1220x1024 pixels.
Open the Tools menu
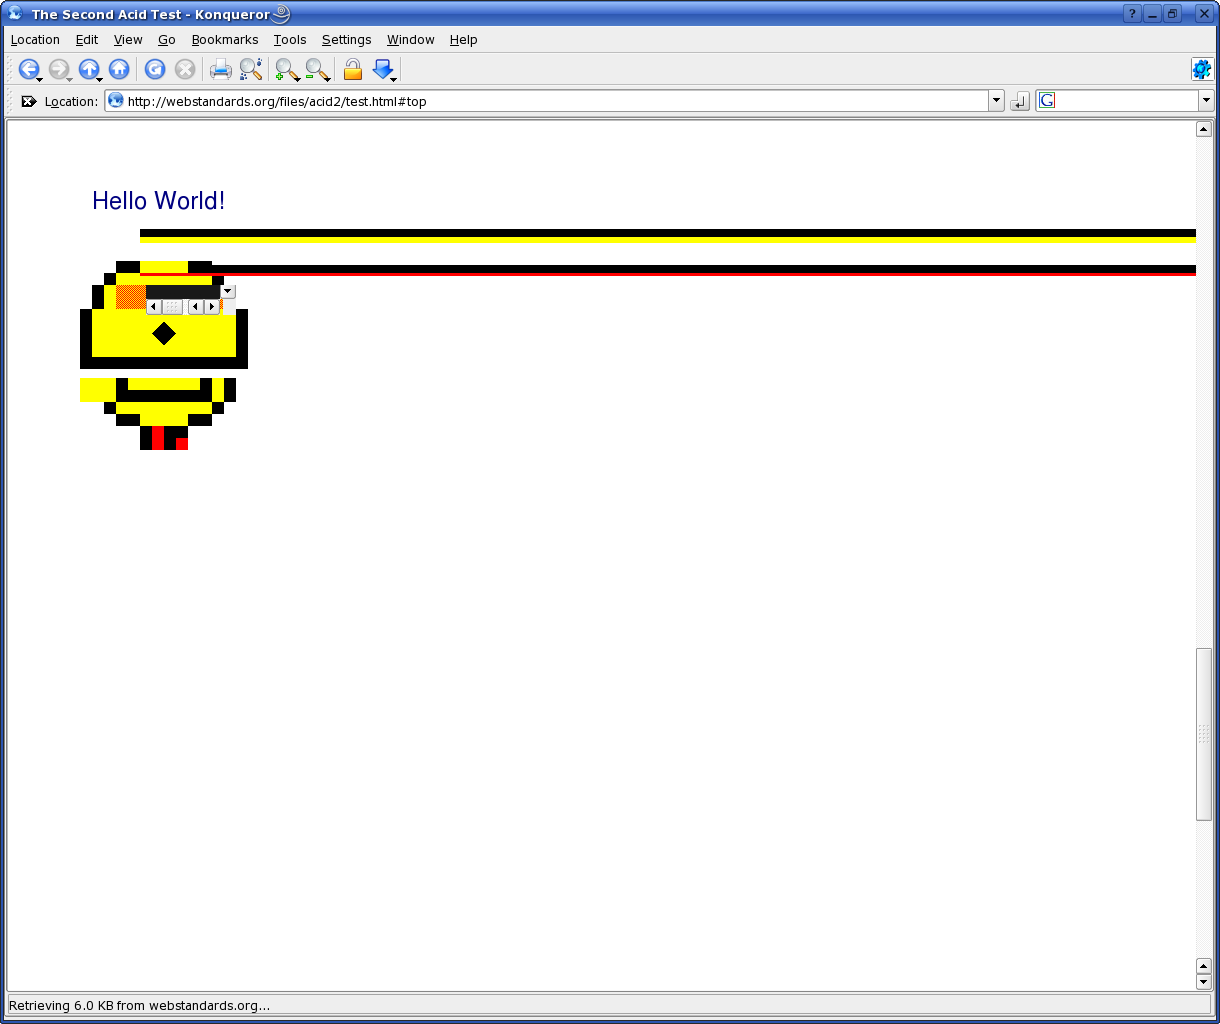pyautogui.click(x=290, y=40)
